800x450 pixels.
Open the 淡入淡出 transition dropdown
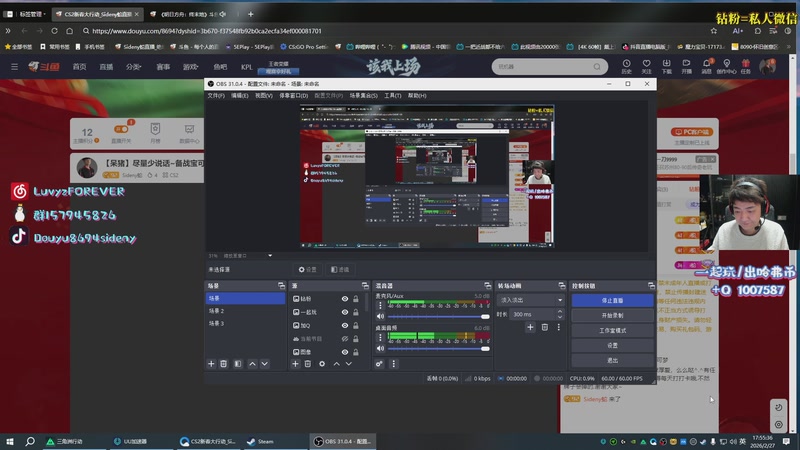click(531, 300)
